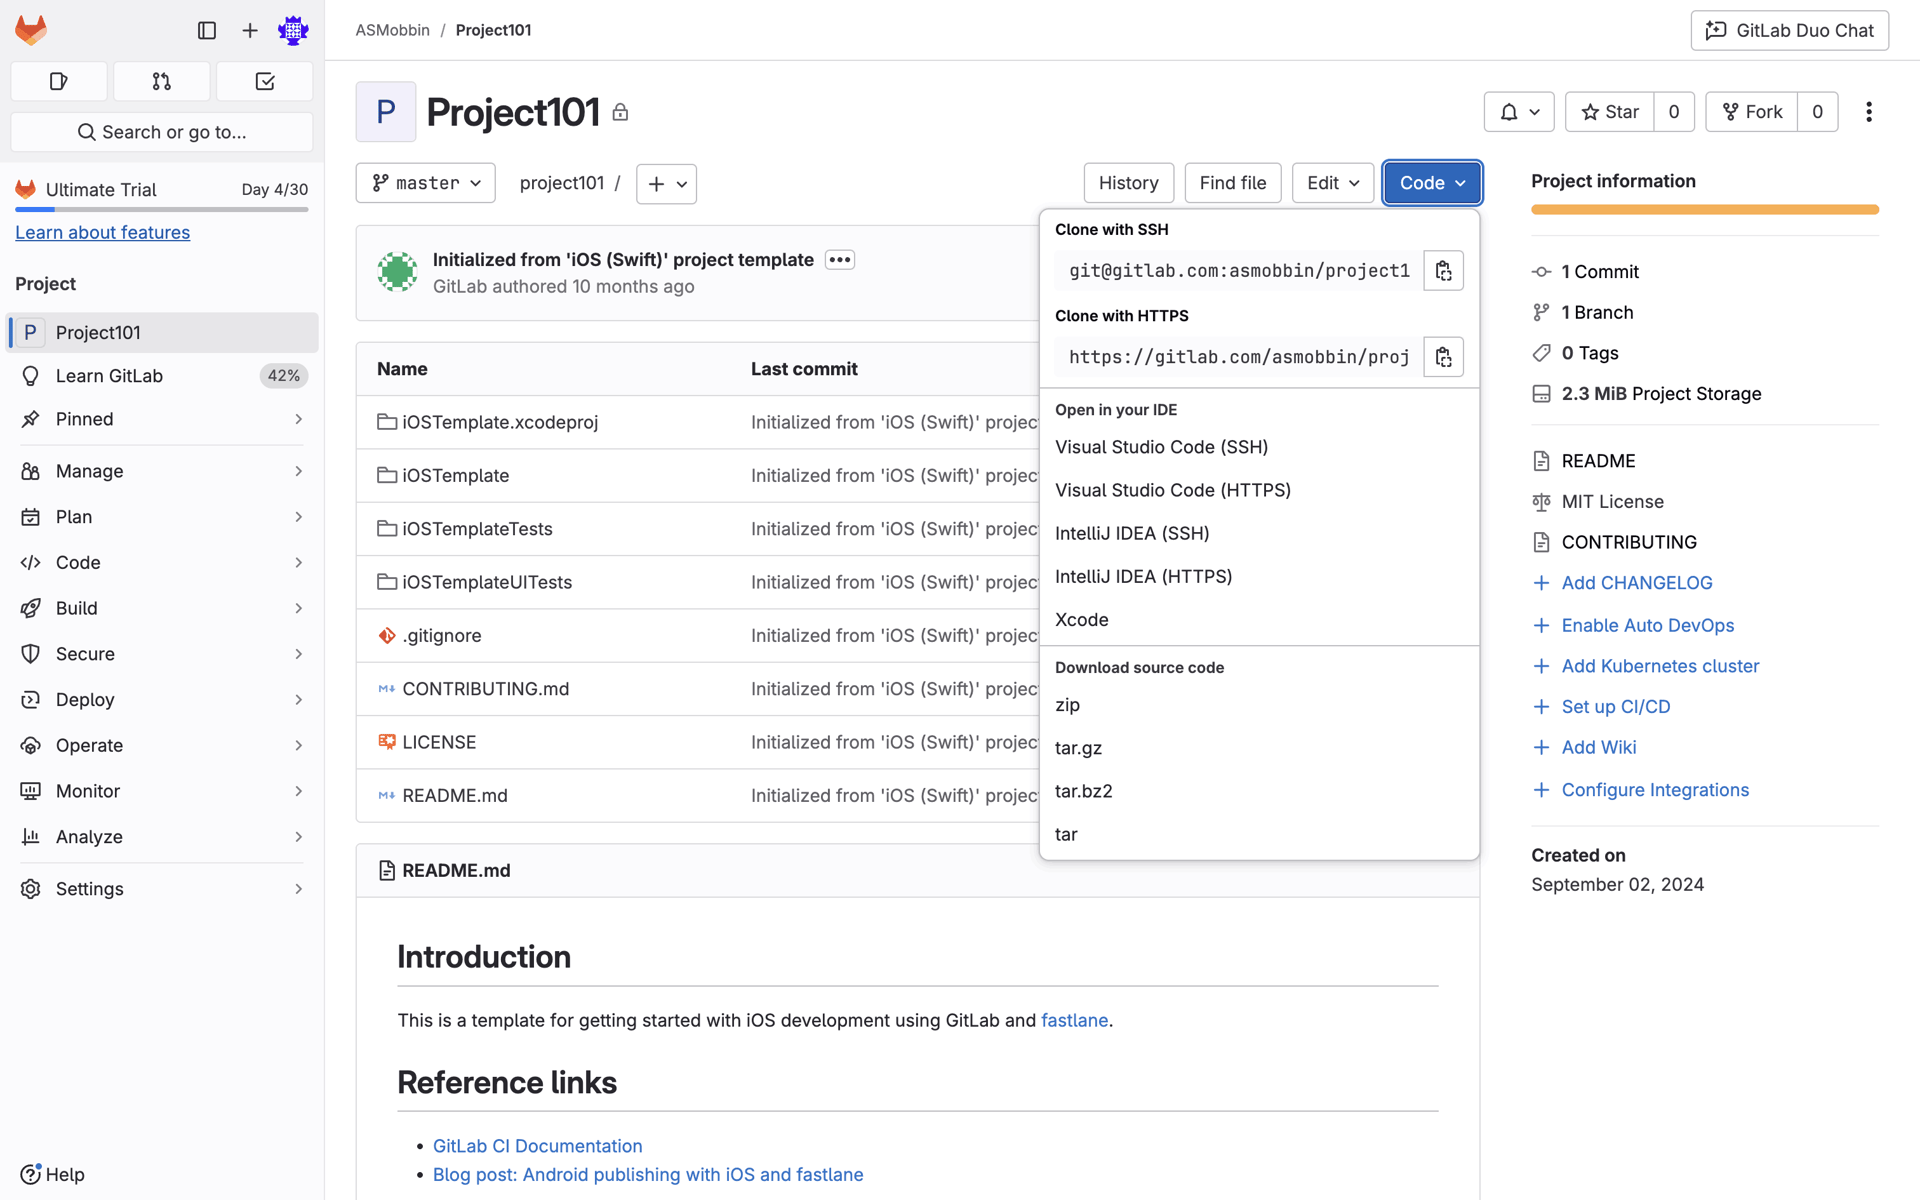1920x1200 pixels.
Task: Open merge requests shortcut icon
Action: [162, 81]
